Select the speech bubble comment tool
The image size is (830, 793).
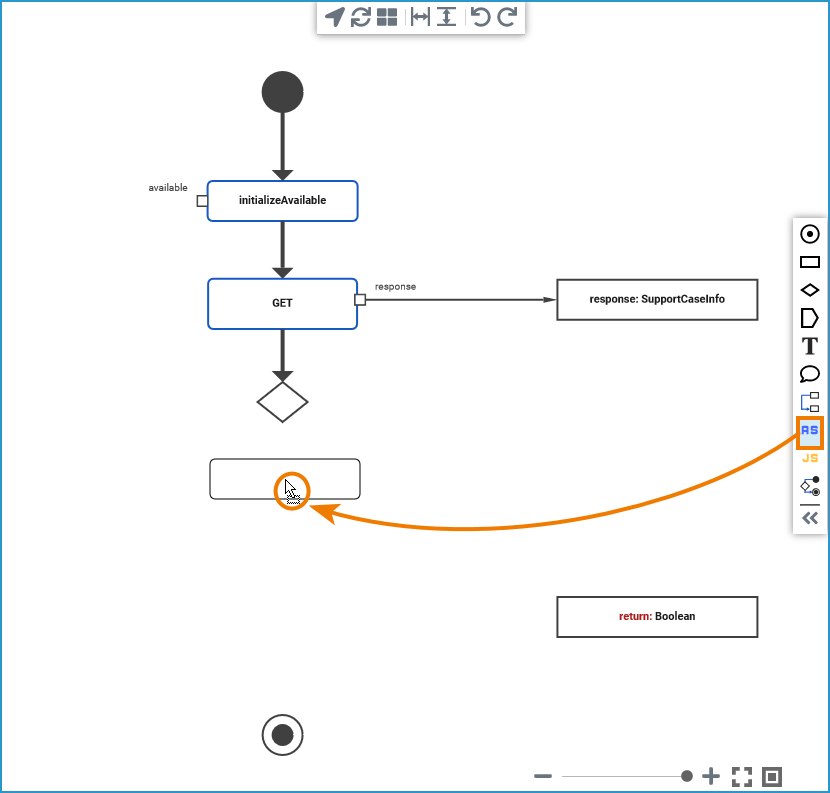[x=809, y=374]
